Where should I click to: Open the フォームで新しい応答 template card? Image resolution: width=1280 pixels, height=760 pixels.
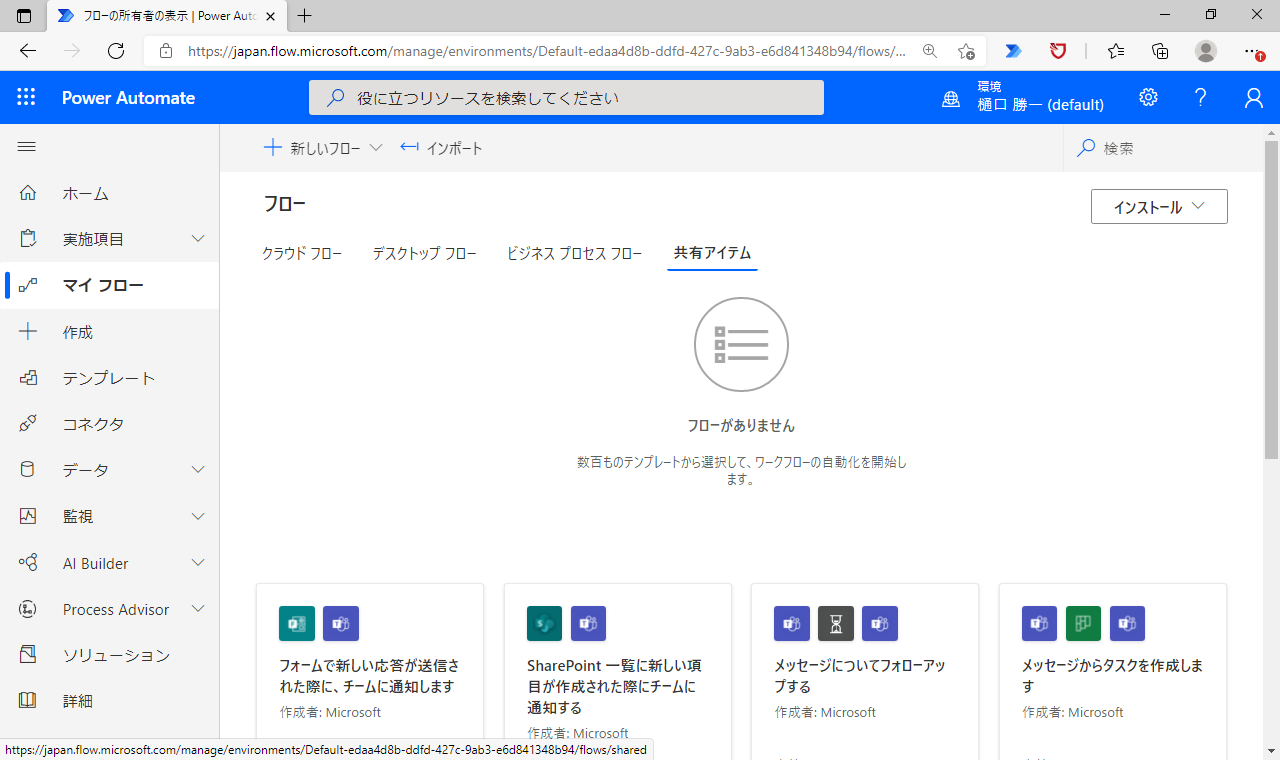[x=370, y=671]
